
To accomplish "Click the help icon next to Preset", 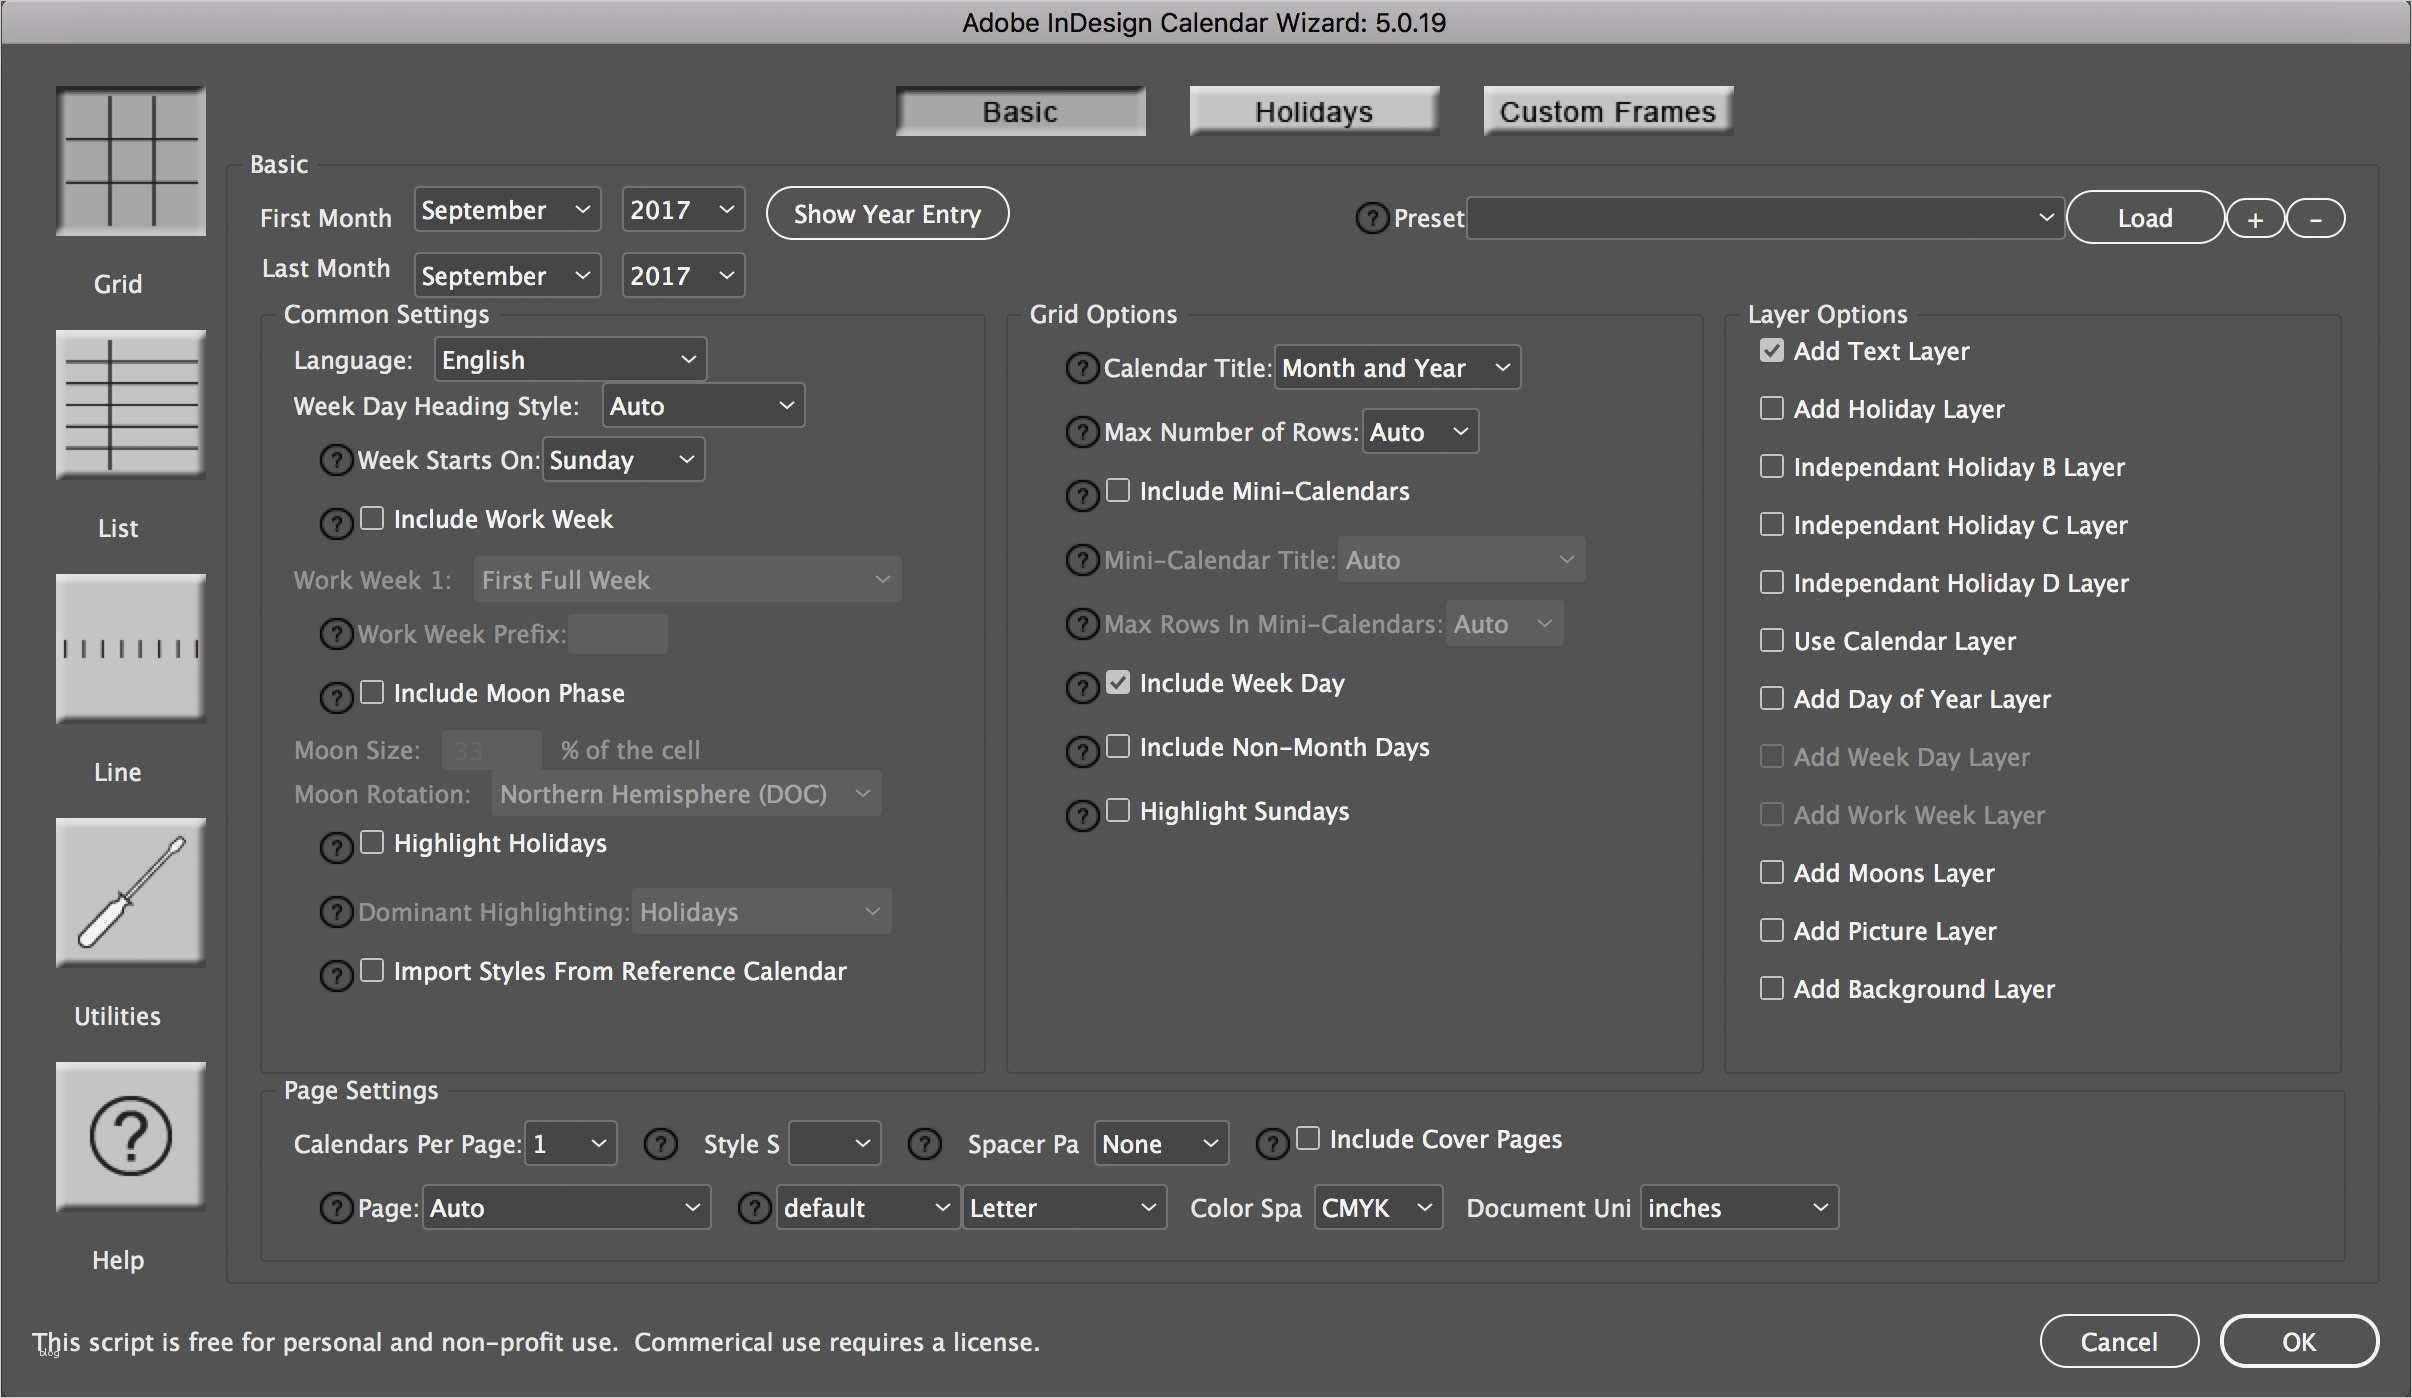I will pos(1370,218).
